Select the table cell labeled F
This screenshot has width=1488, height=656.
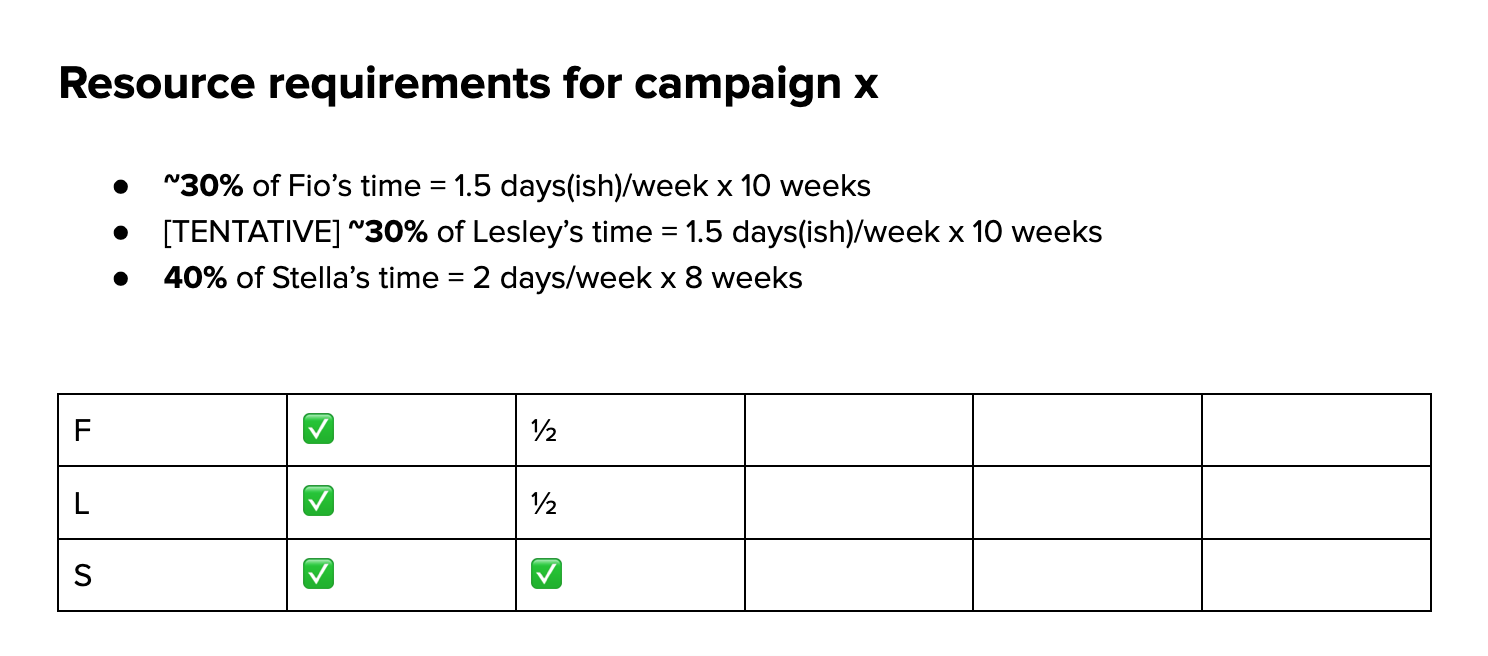click(x=172, y=431)
